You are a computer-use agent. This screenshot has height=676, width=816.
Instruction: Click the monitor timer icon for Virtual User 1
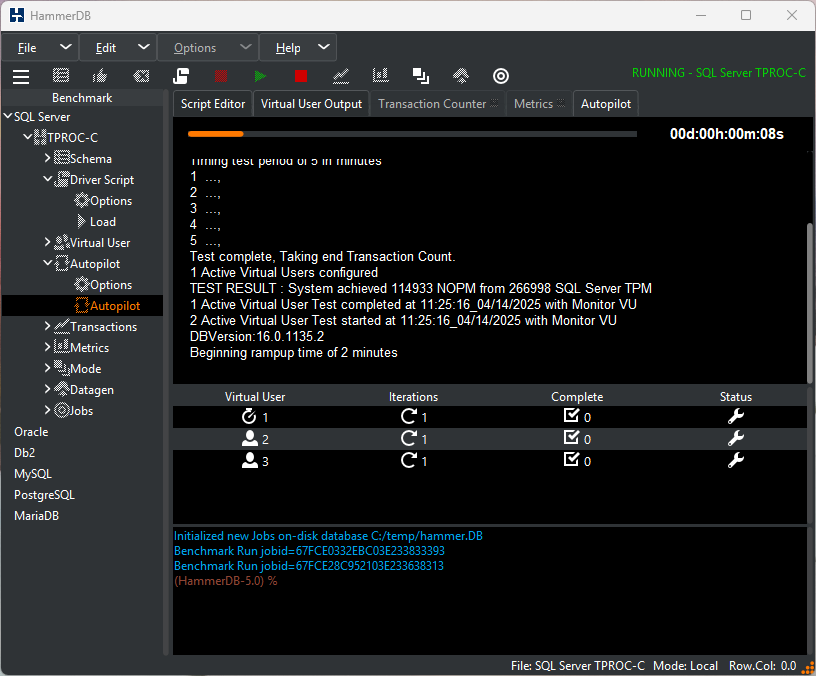coord(249,416)
